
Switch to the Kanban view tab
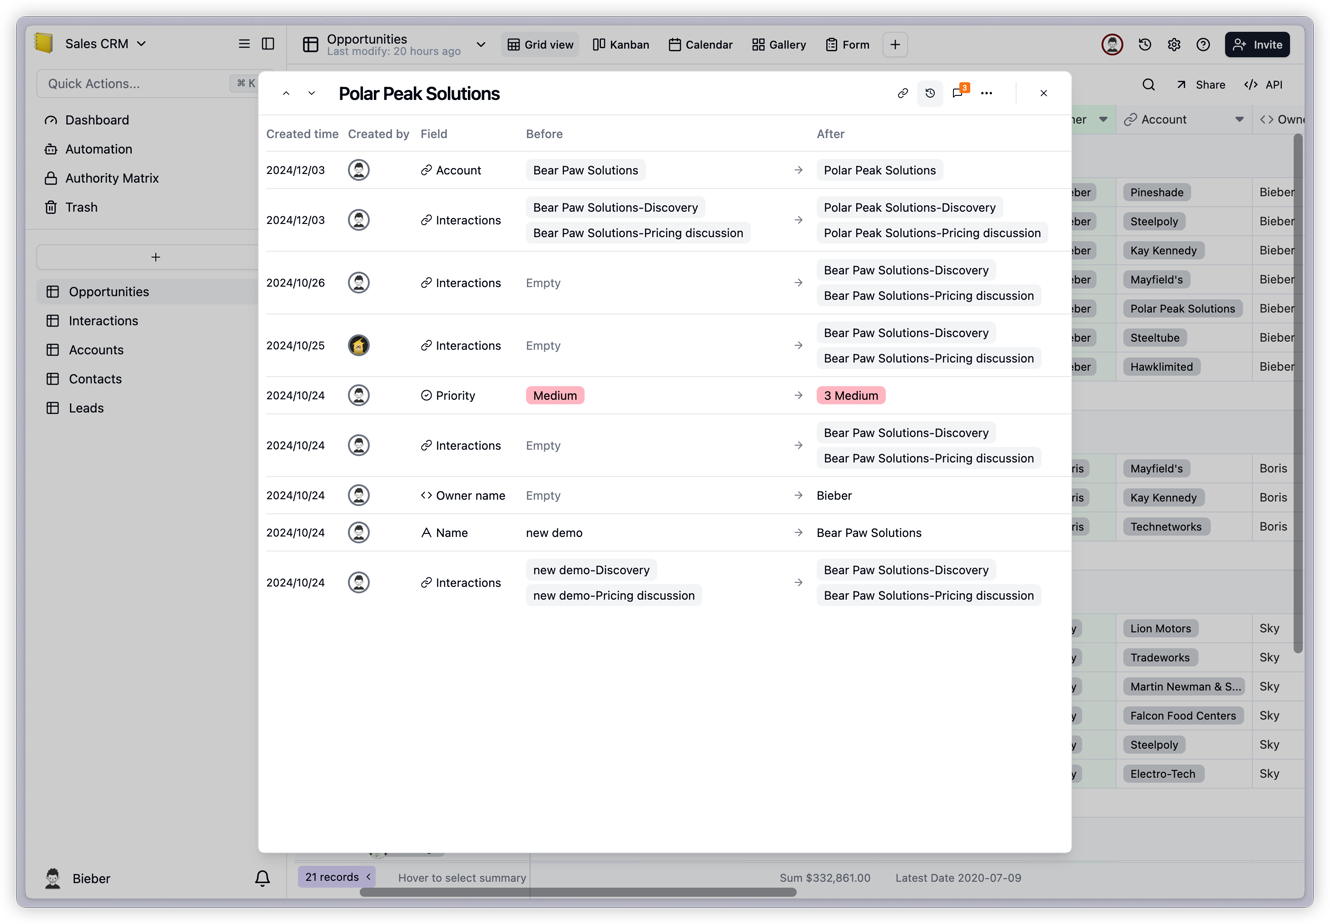(620, 44)
